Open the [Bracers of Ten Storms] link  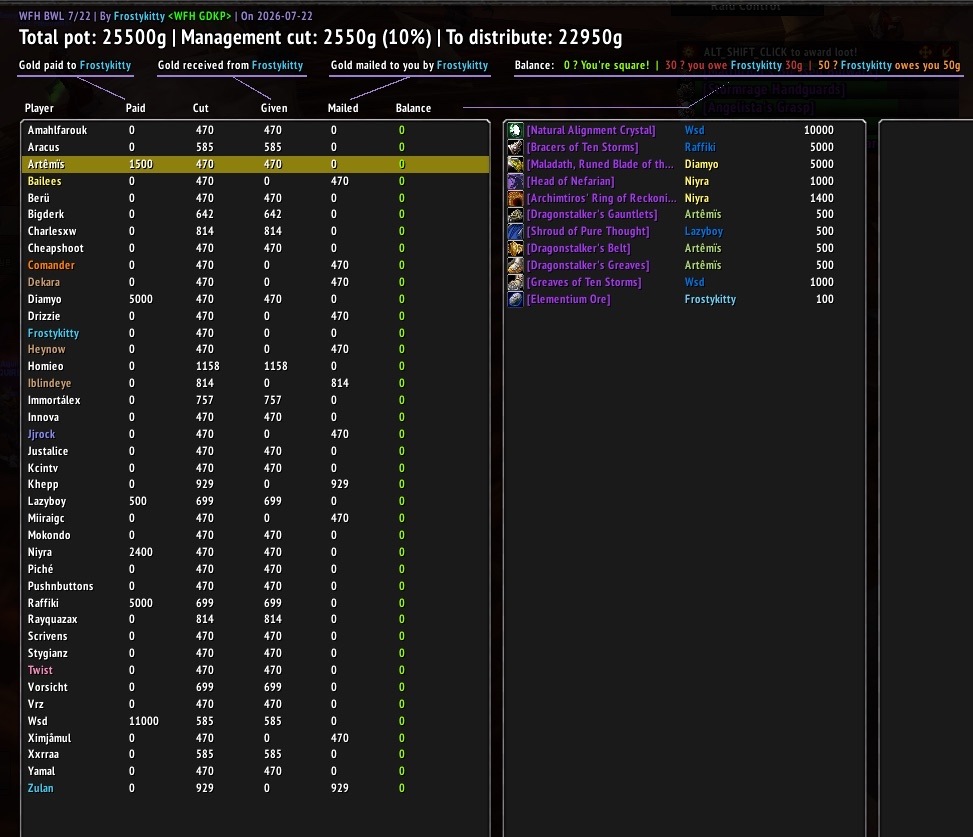click(x=582, y=147)
